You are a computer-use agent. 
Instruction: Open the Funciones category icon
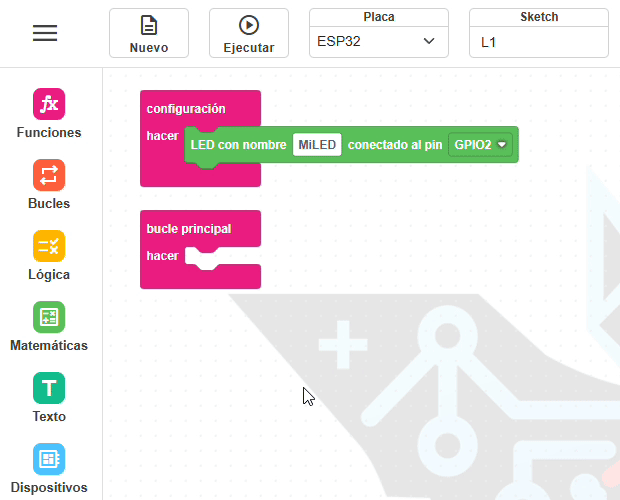[49, 104]
